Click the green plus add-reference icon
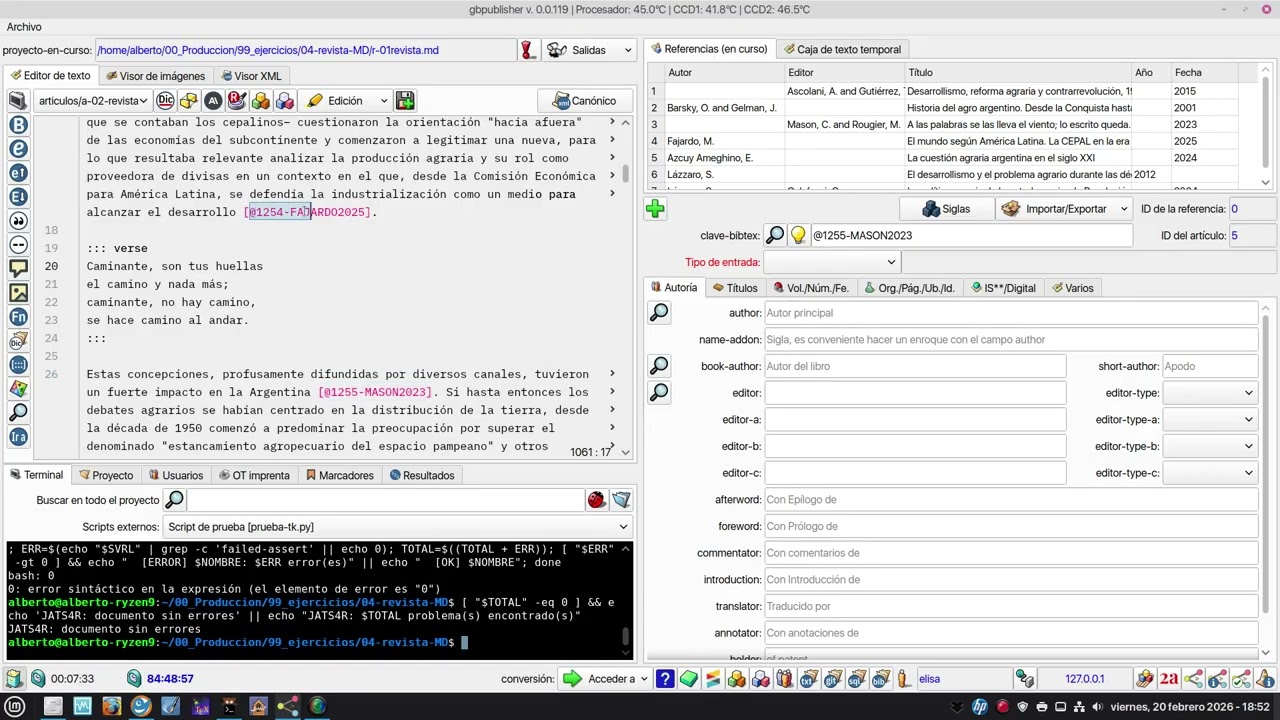Screen dimensions: 1280x720 click(x=655, y=209)
